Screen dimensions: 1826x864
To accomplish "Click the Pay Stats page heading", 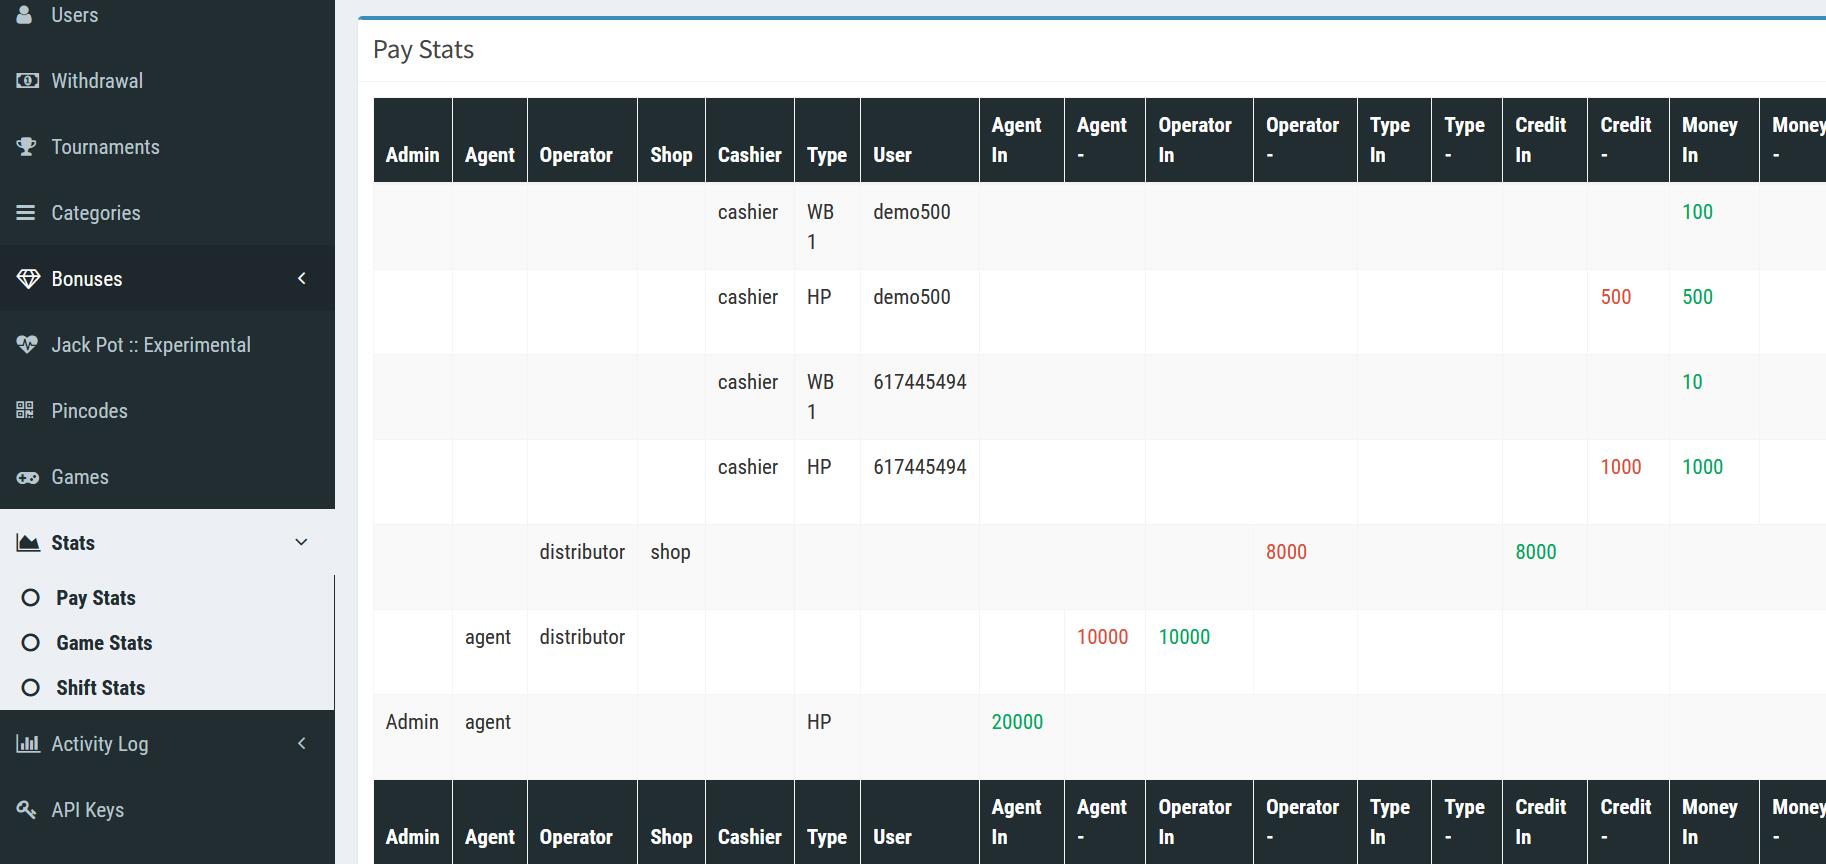I will [423, 50].
